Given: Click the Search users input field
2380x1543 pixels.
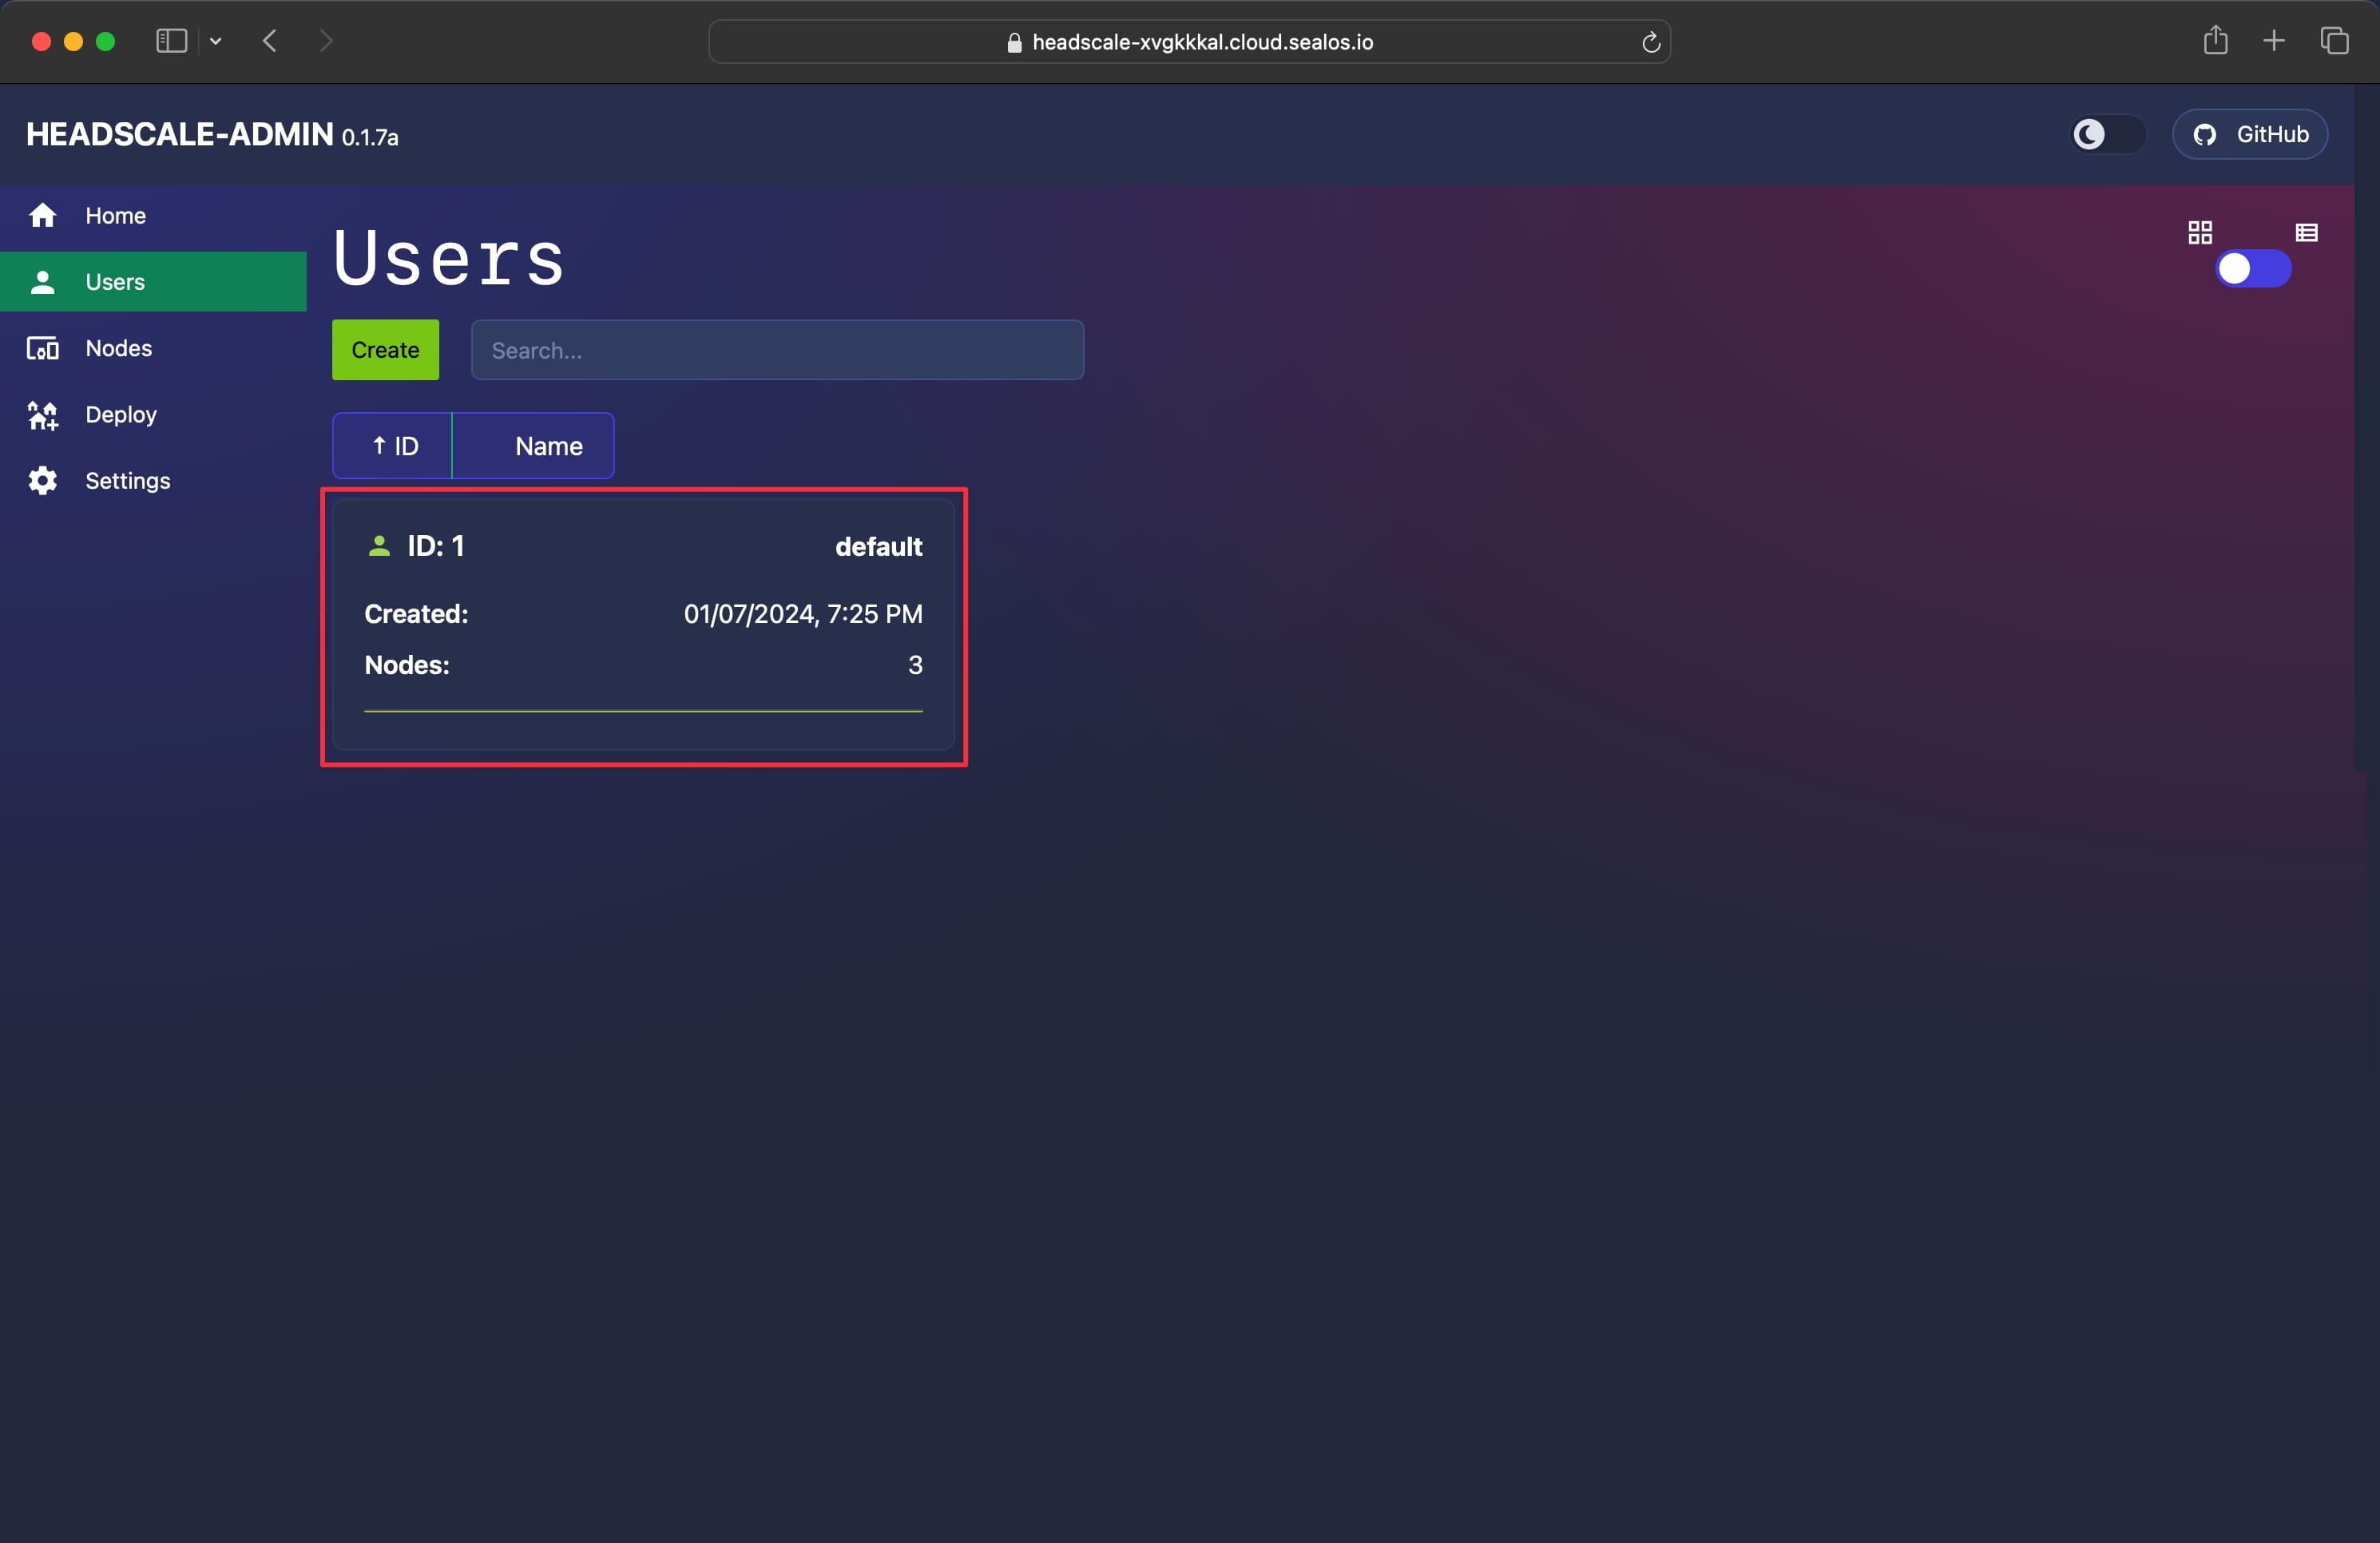Looking at the screenshot, I should 777,350.
